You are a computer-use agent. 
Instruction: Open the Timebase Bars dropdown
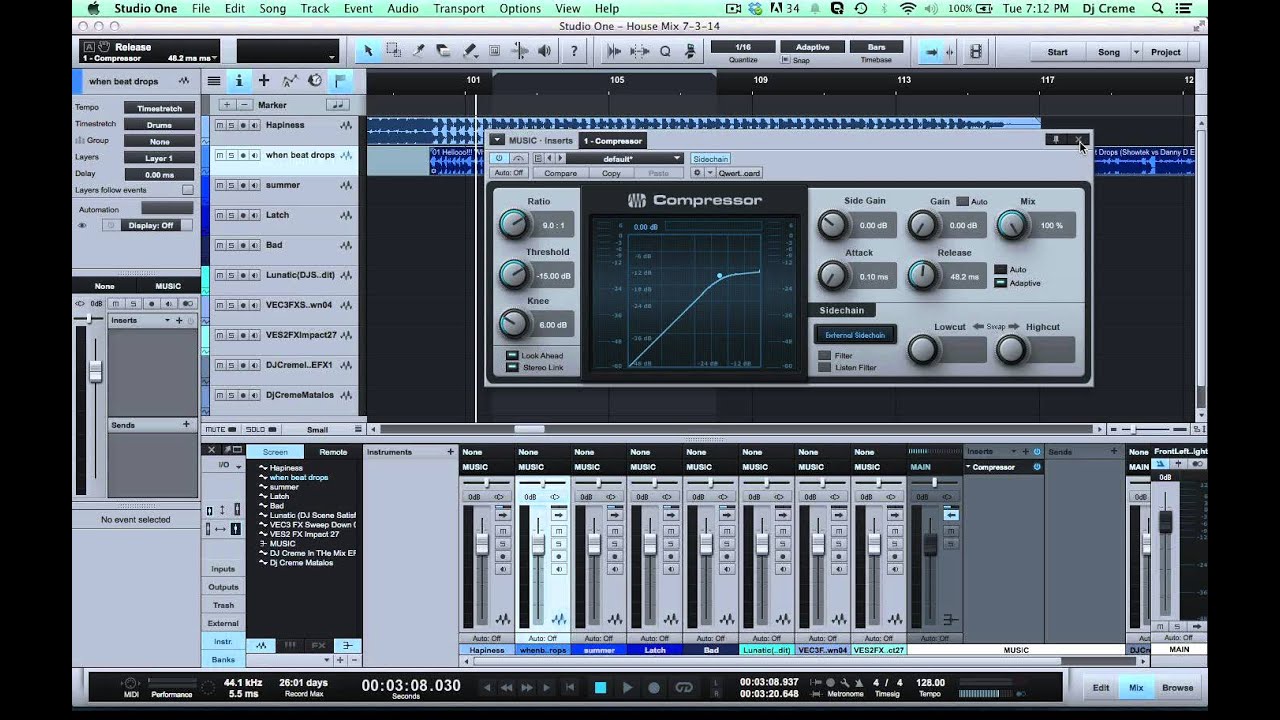875,47
